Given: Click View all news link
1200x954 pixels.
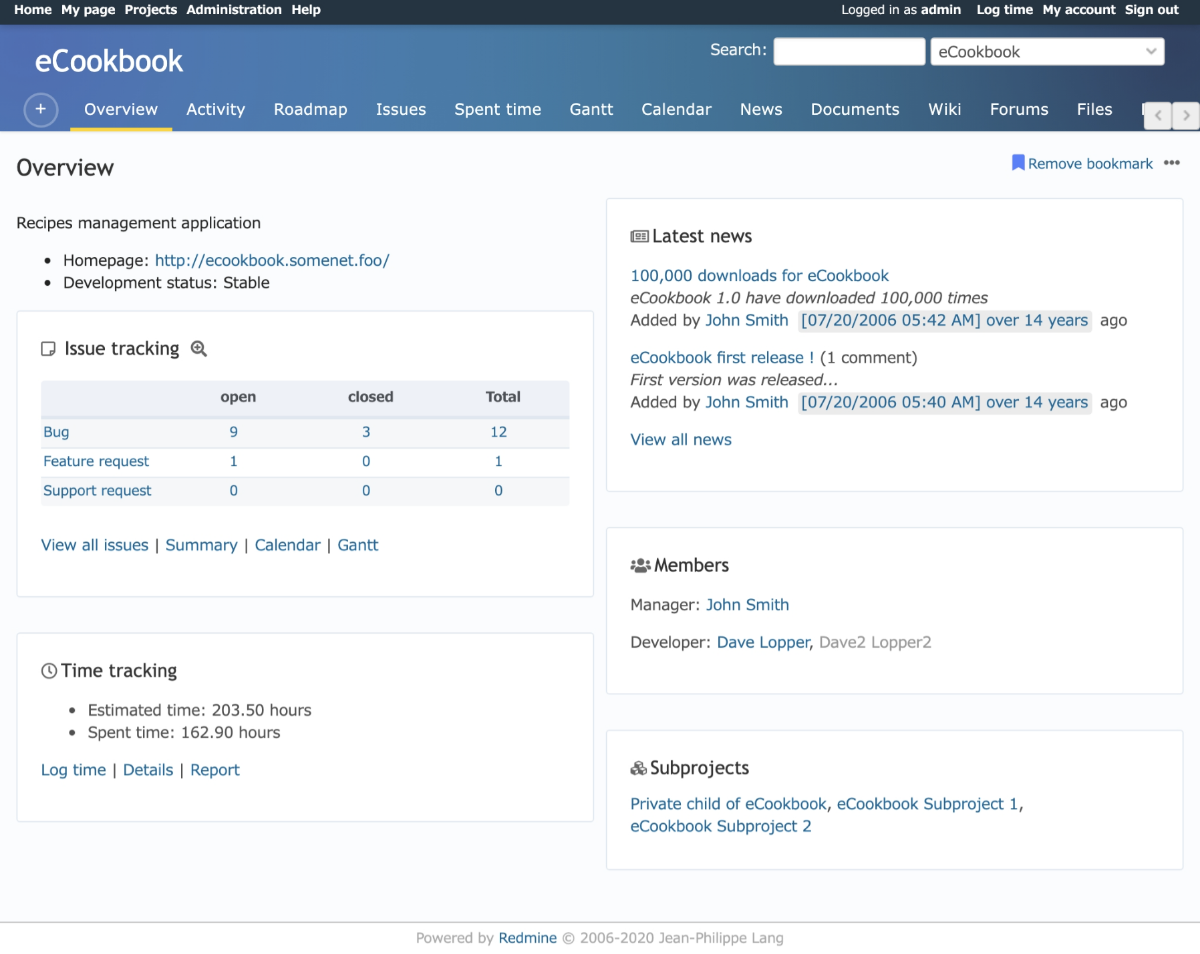Looking at the screenshot, I should pyautogui.click(x=681, y=439).
